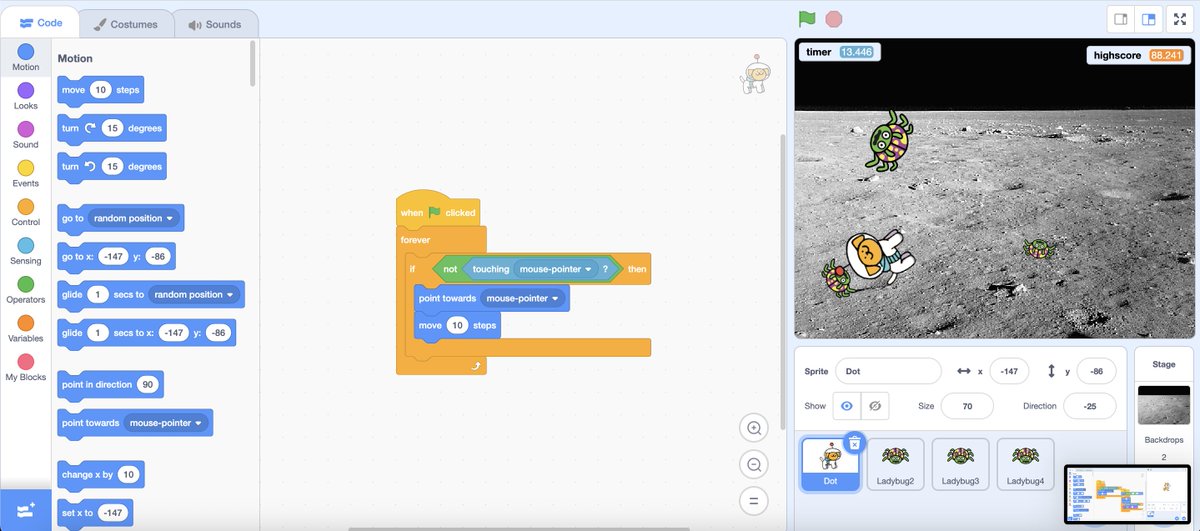Enter full screen stage mode
This screenshot has width=1200, height=531.
[x=1179, y=19]
